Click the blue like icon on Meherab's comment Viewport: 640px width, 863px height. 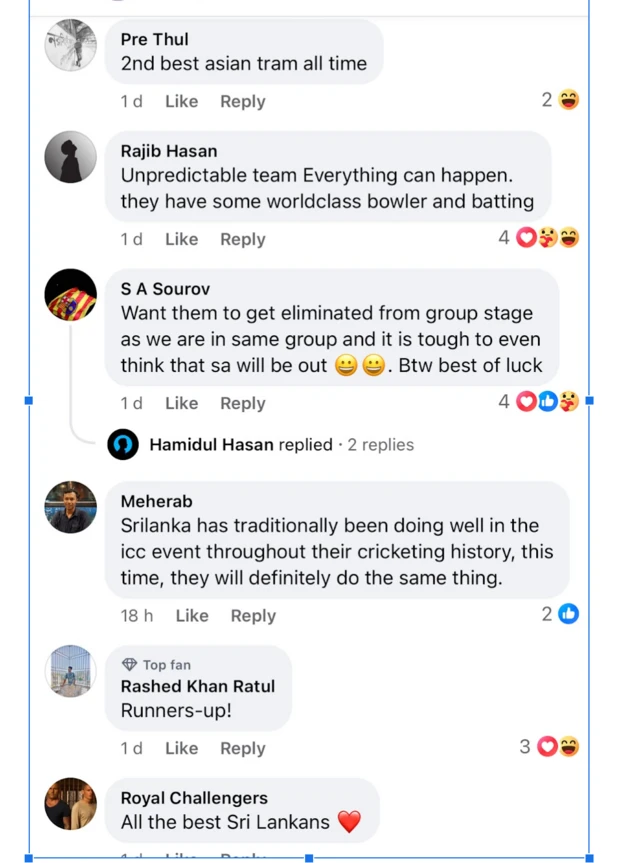(569, 614)
